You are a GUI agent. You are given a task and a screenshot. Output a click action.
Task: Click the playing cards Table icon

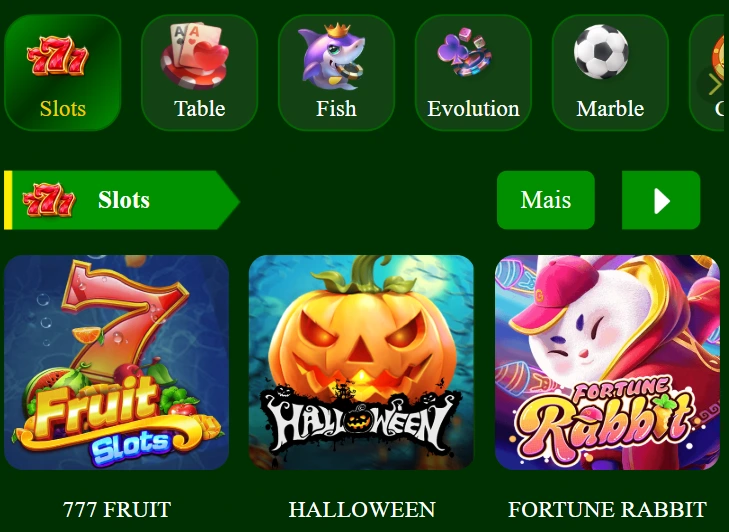[x=195, y=56]
